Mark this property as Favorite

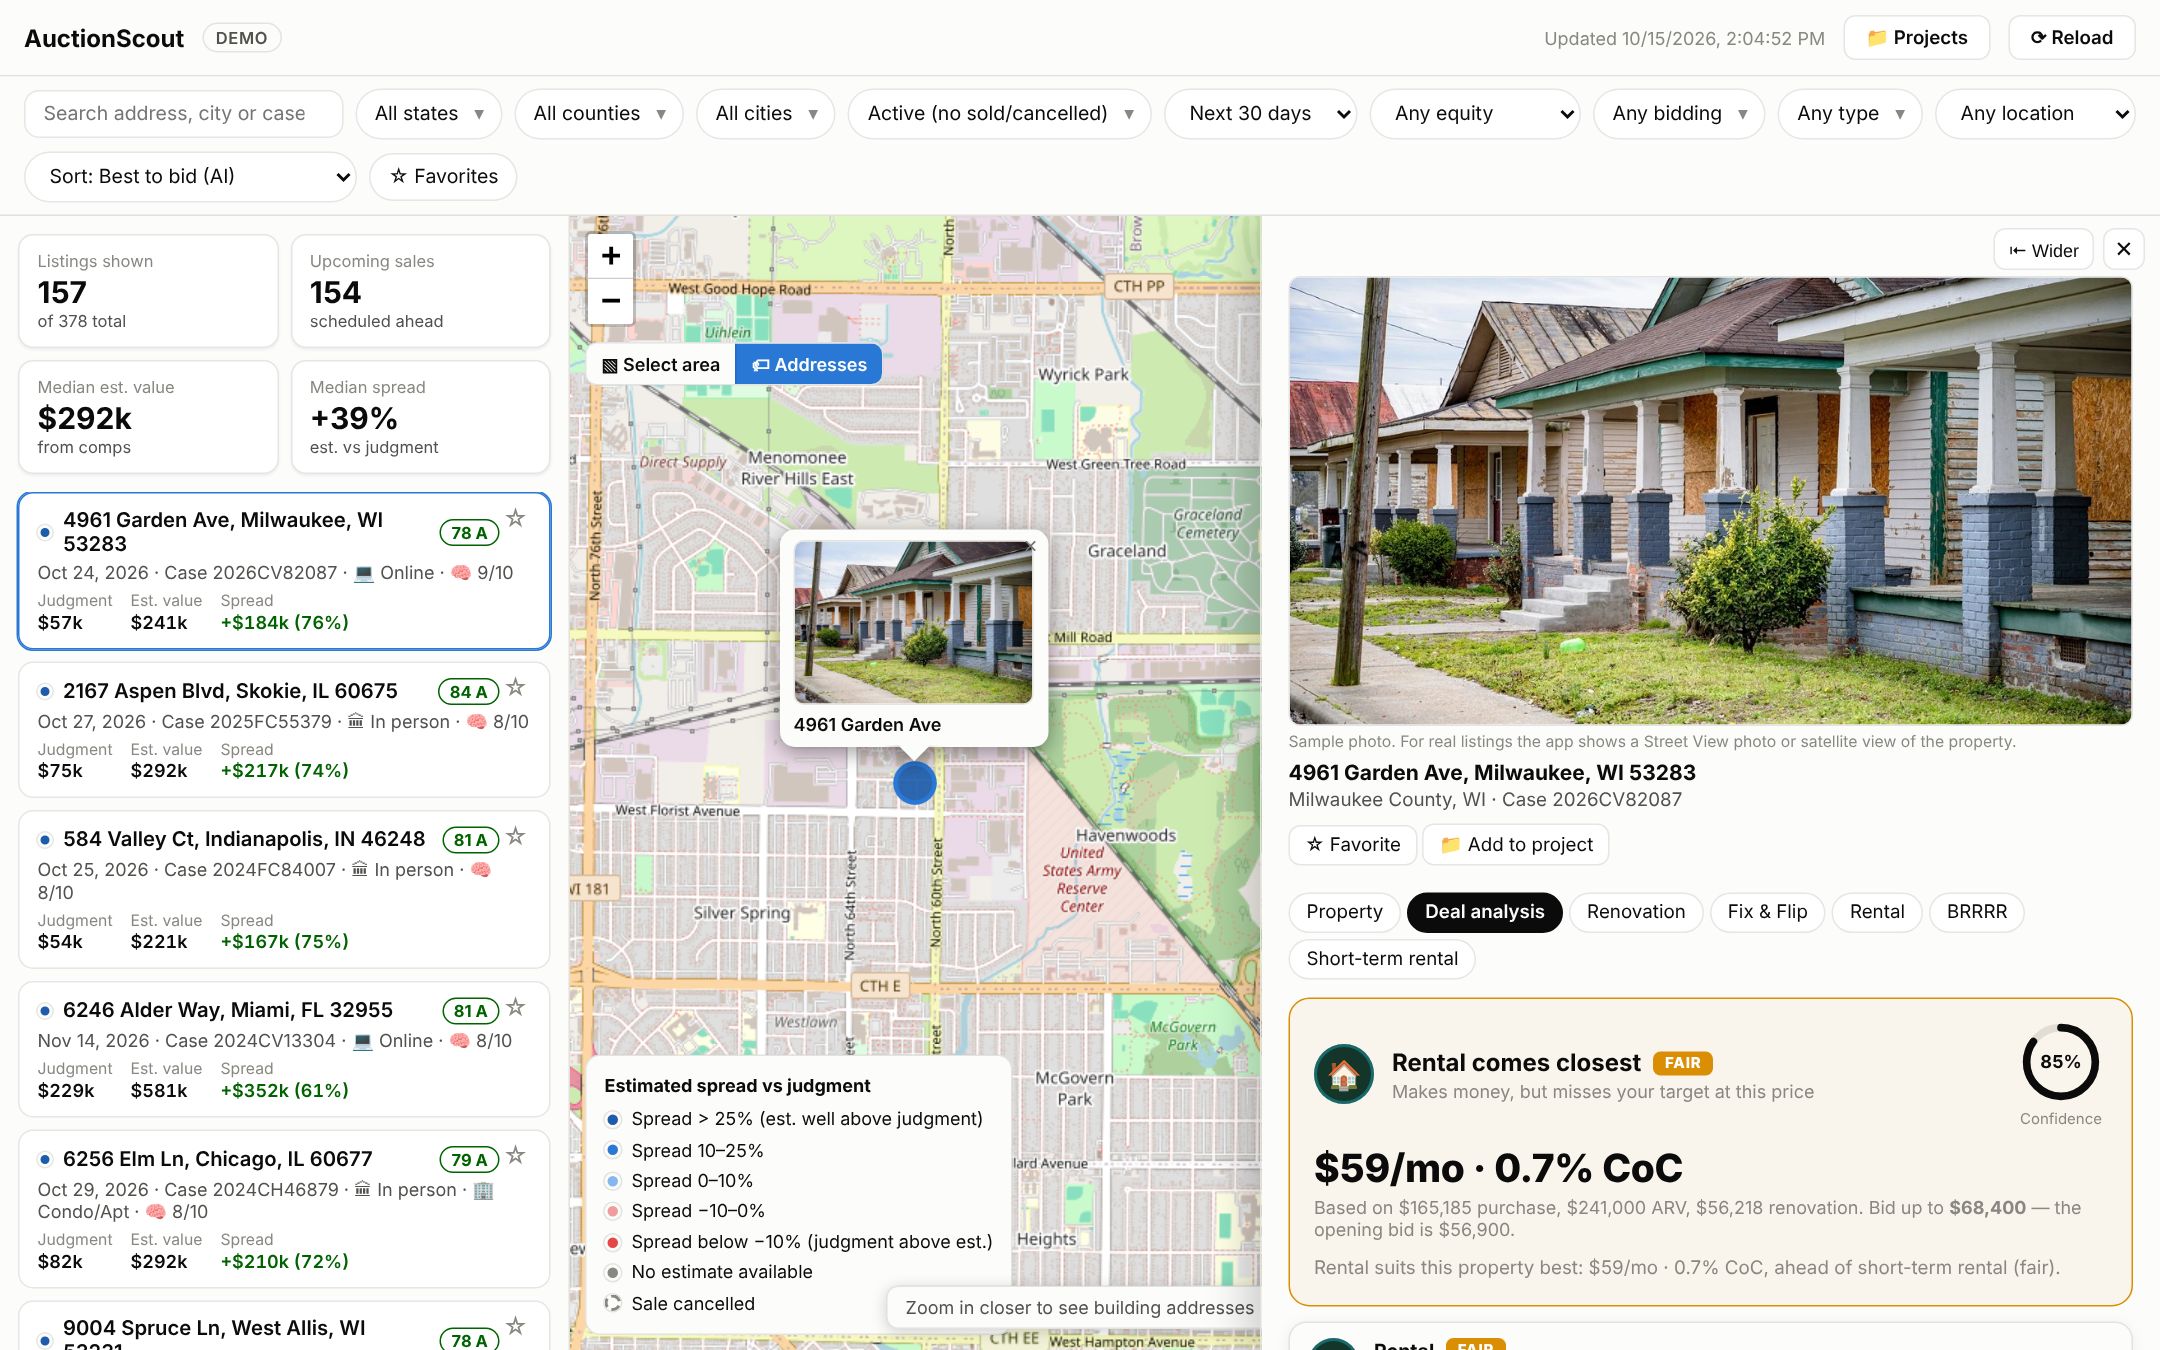[x=1353, y=845]
